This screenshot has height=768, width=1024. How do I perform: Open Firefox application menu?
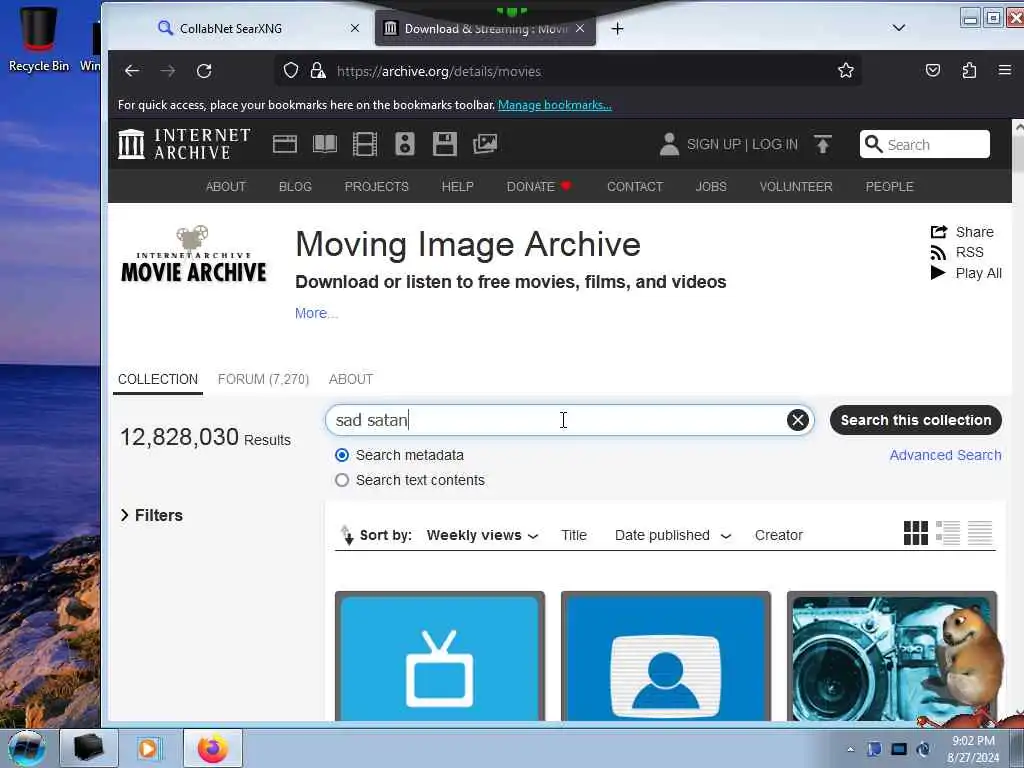(x=1005, y=70)
